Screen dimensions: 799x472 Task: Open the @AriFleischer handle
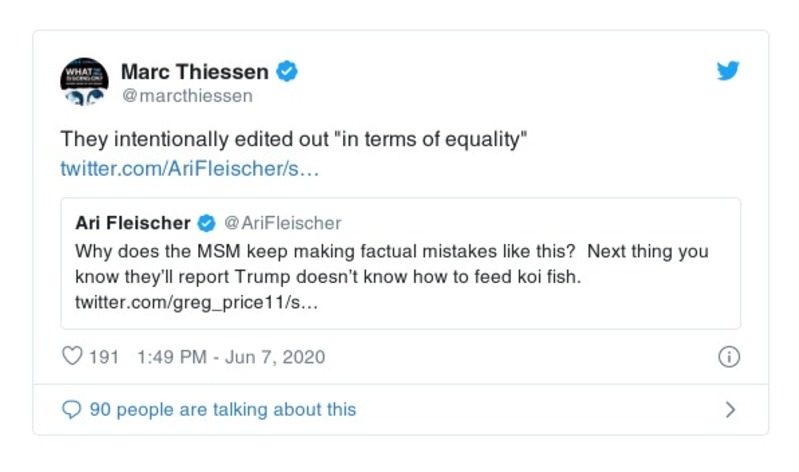[x=282, y=223]
